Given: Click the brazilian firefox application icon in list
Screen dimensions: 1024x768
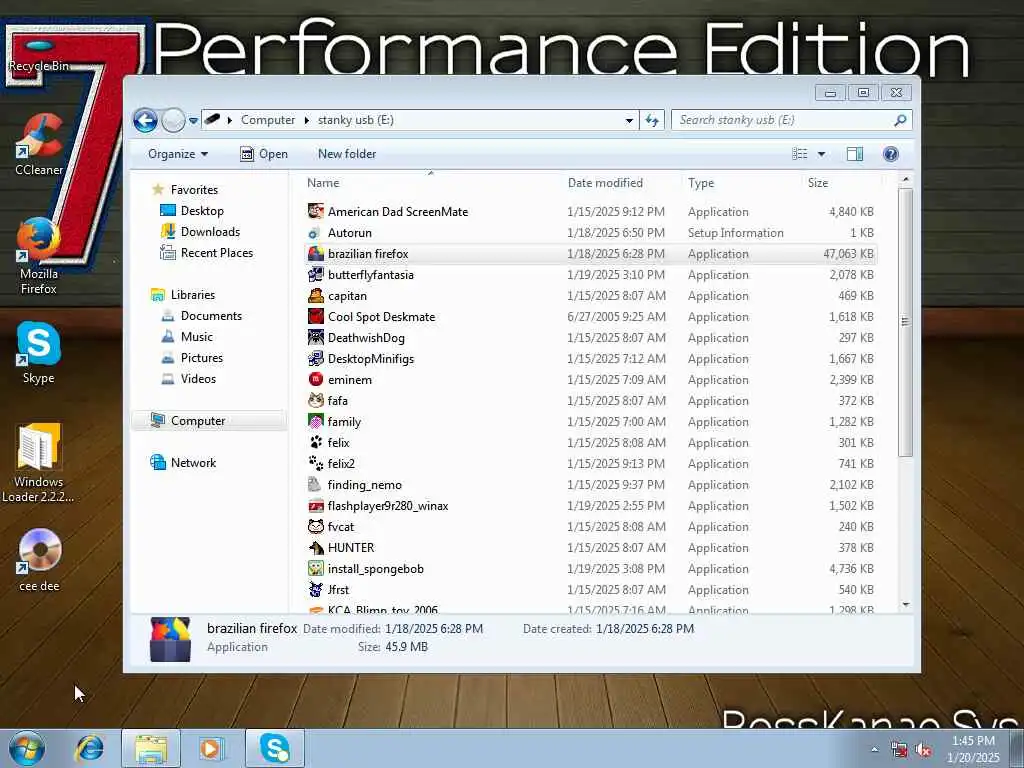Looking at the screenshot, I should (x=316, y=253).
